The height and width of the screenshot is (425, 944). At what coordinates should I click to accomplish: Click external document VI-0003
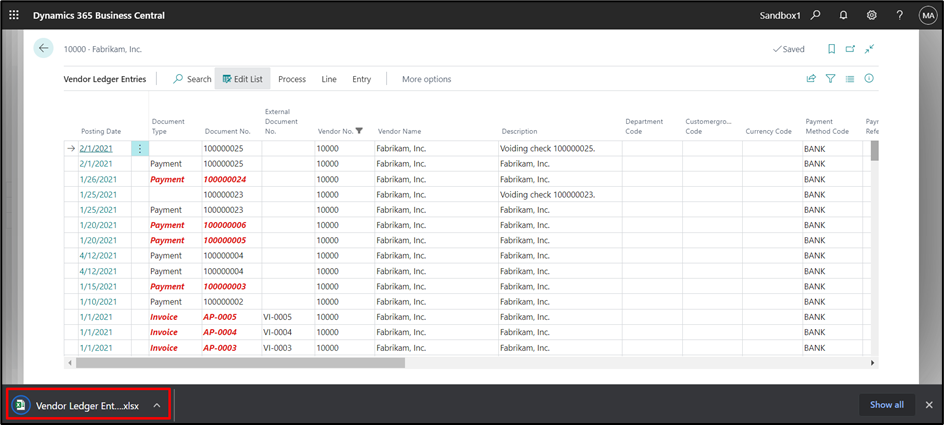(x=278, y=348)
